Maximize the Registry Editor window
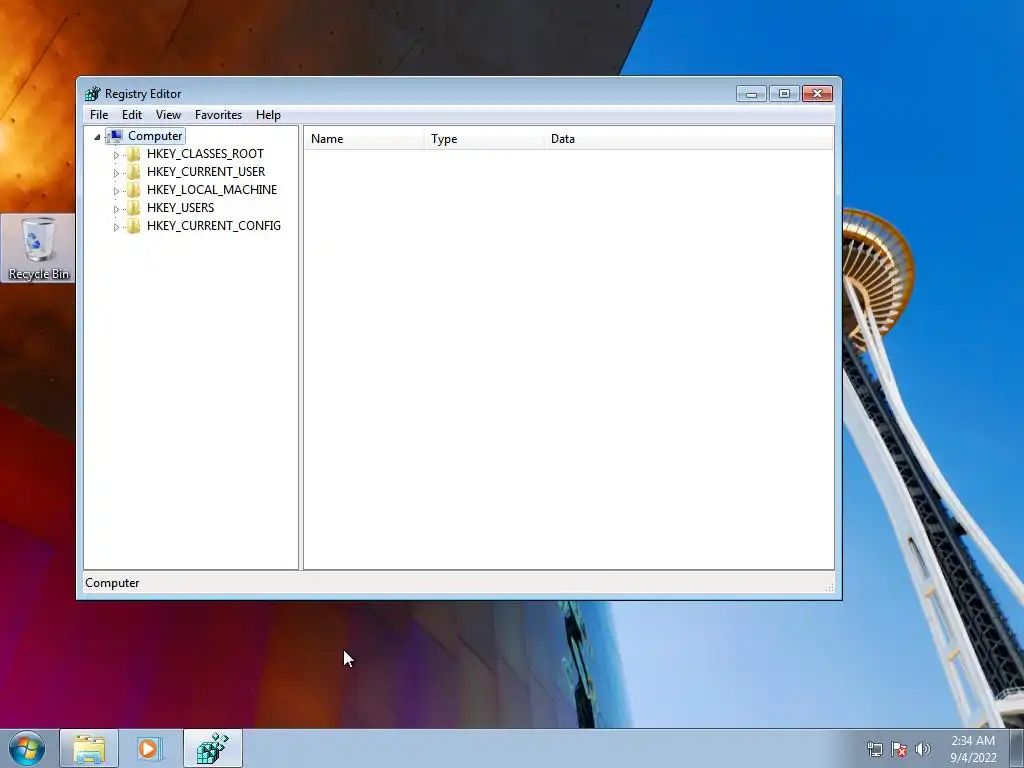1024x768 pixels. click(x=784, y=94)
